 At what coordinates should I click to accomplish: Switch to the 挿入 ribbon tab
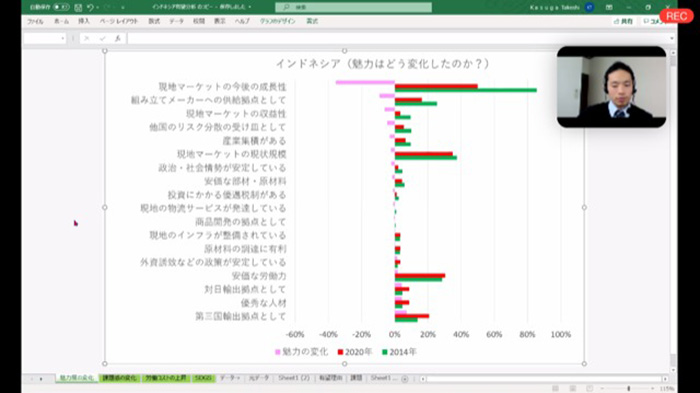(84, 21)
